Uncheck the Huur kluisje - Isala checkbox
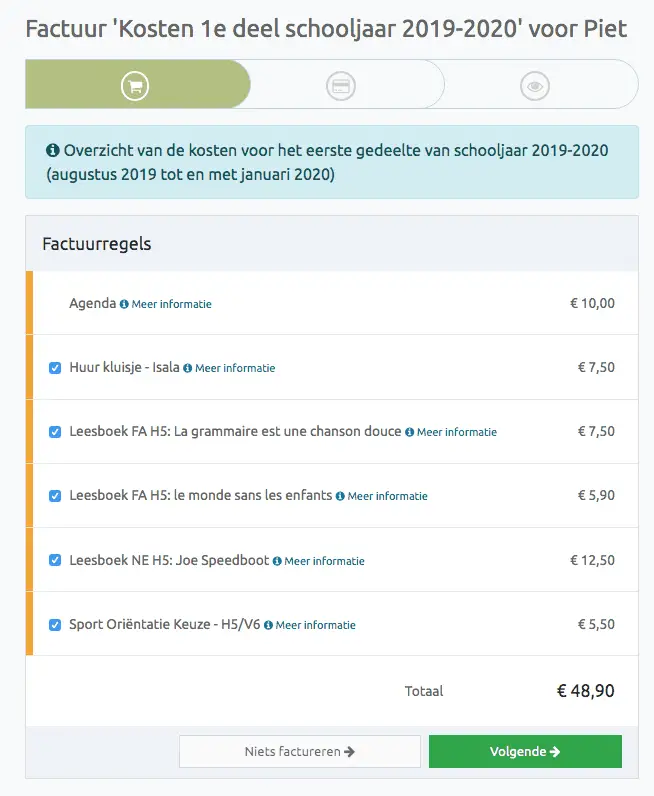Viewport: 654px width, 796px height. 55,368
